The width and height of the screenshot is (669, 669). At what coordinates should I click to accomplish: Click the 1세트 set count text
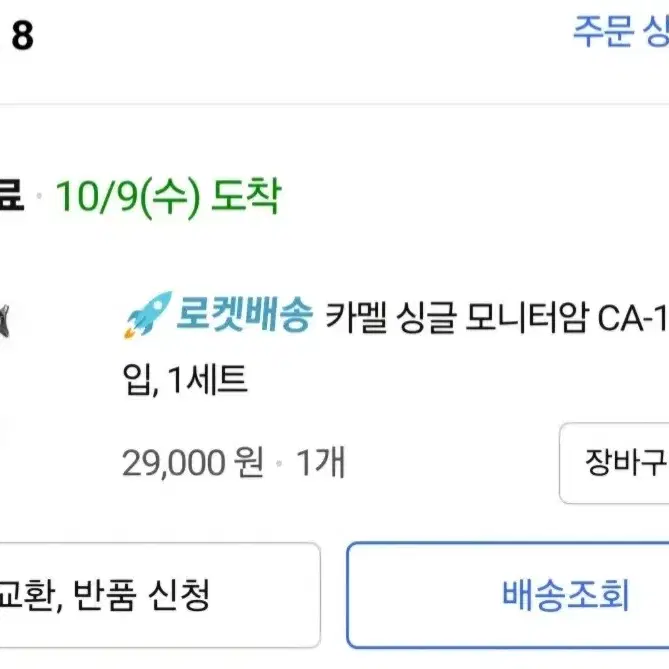208,379
